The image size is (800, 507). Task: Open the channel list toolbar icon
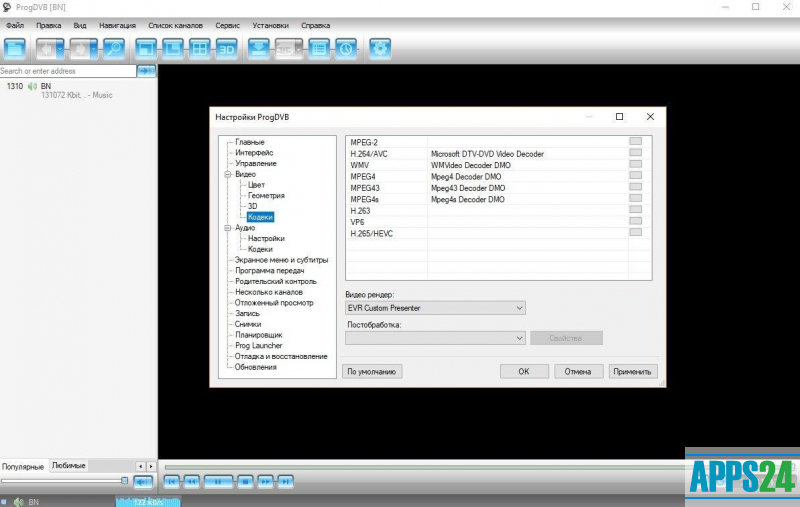[x=15, y=48]
